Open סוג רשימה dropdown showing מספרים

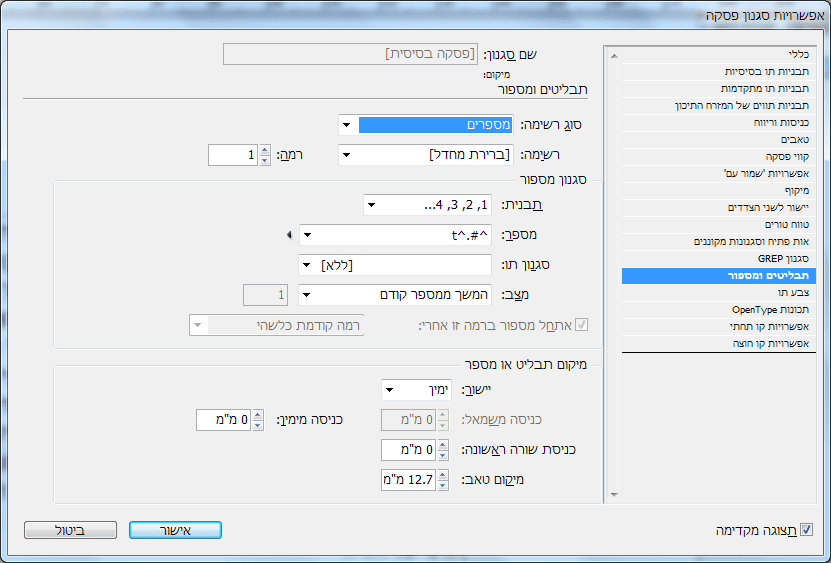tap(426, 125)
